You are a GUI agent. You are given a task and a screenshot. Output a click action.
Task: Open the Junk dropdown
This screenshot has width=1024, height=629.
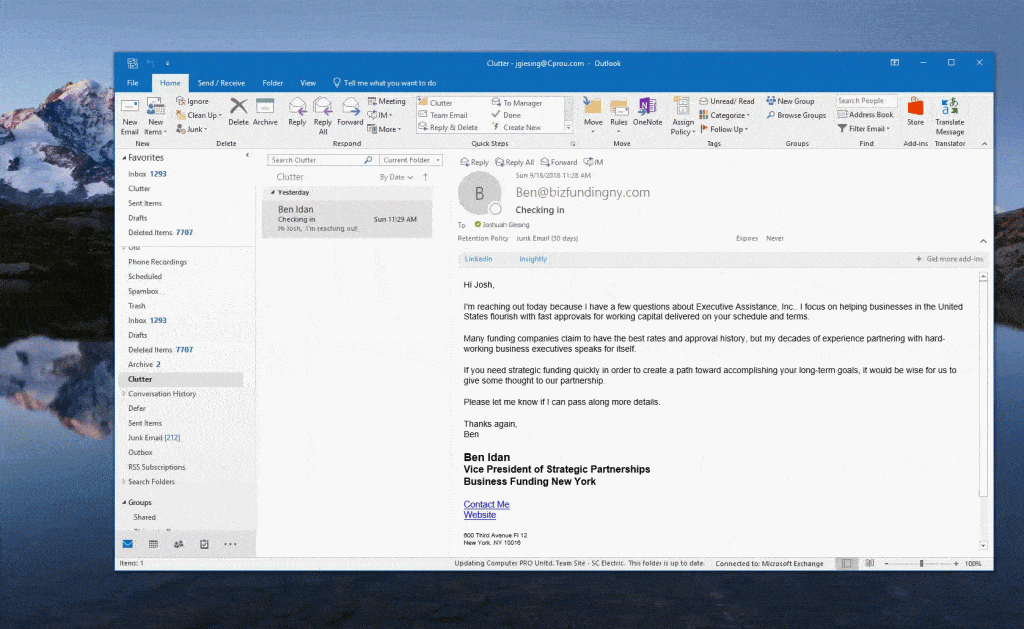191,129
